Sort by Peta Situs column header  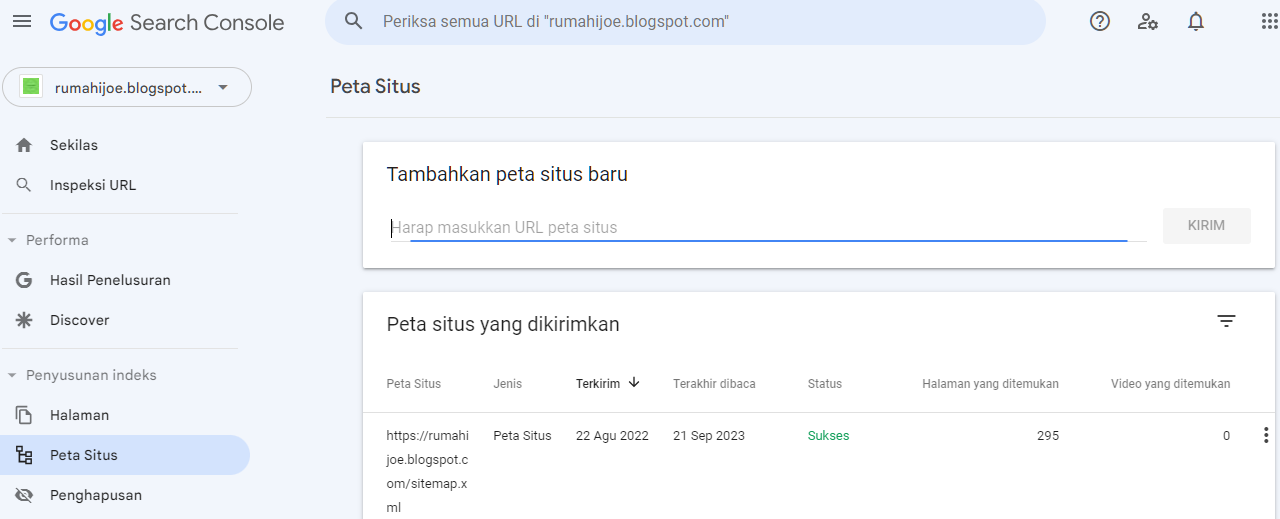coord(414,384)
